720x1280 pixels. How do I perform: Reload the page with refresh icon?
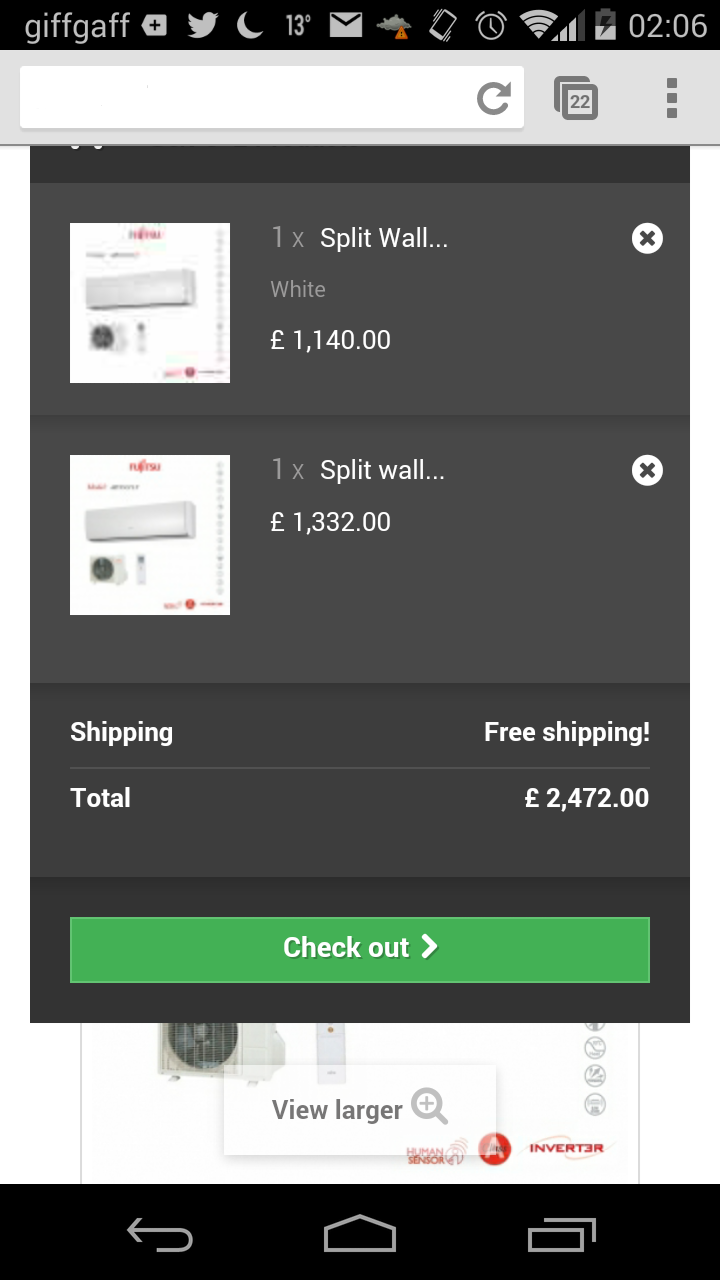pos(493,98)
